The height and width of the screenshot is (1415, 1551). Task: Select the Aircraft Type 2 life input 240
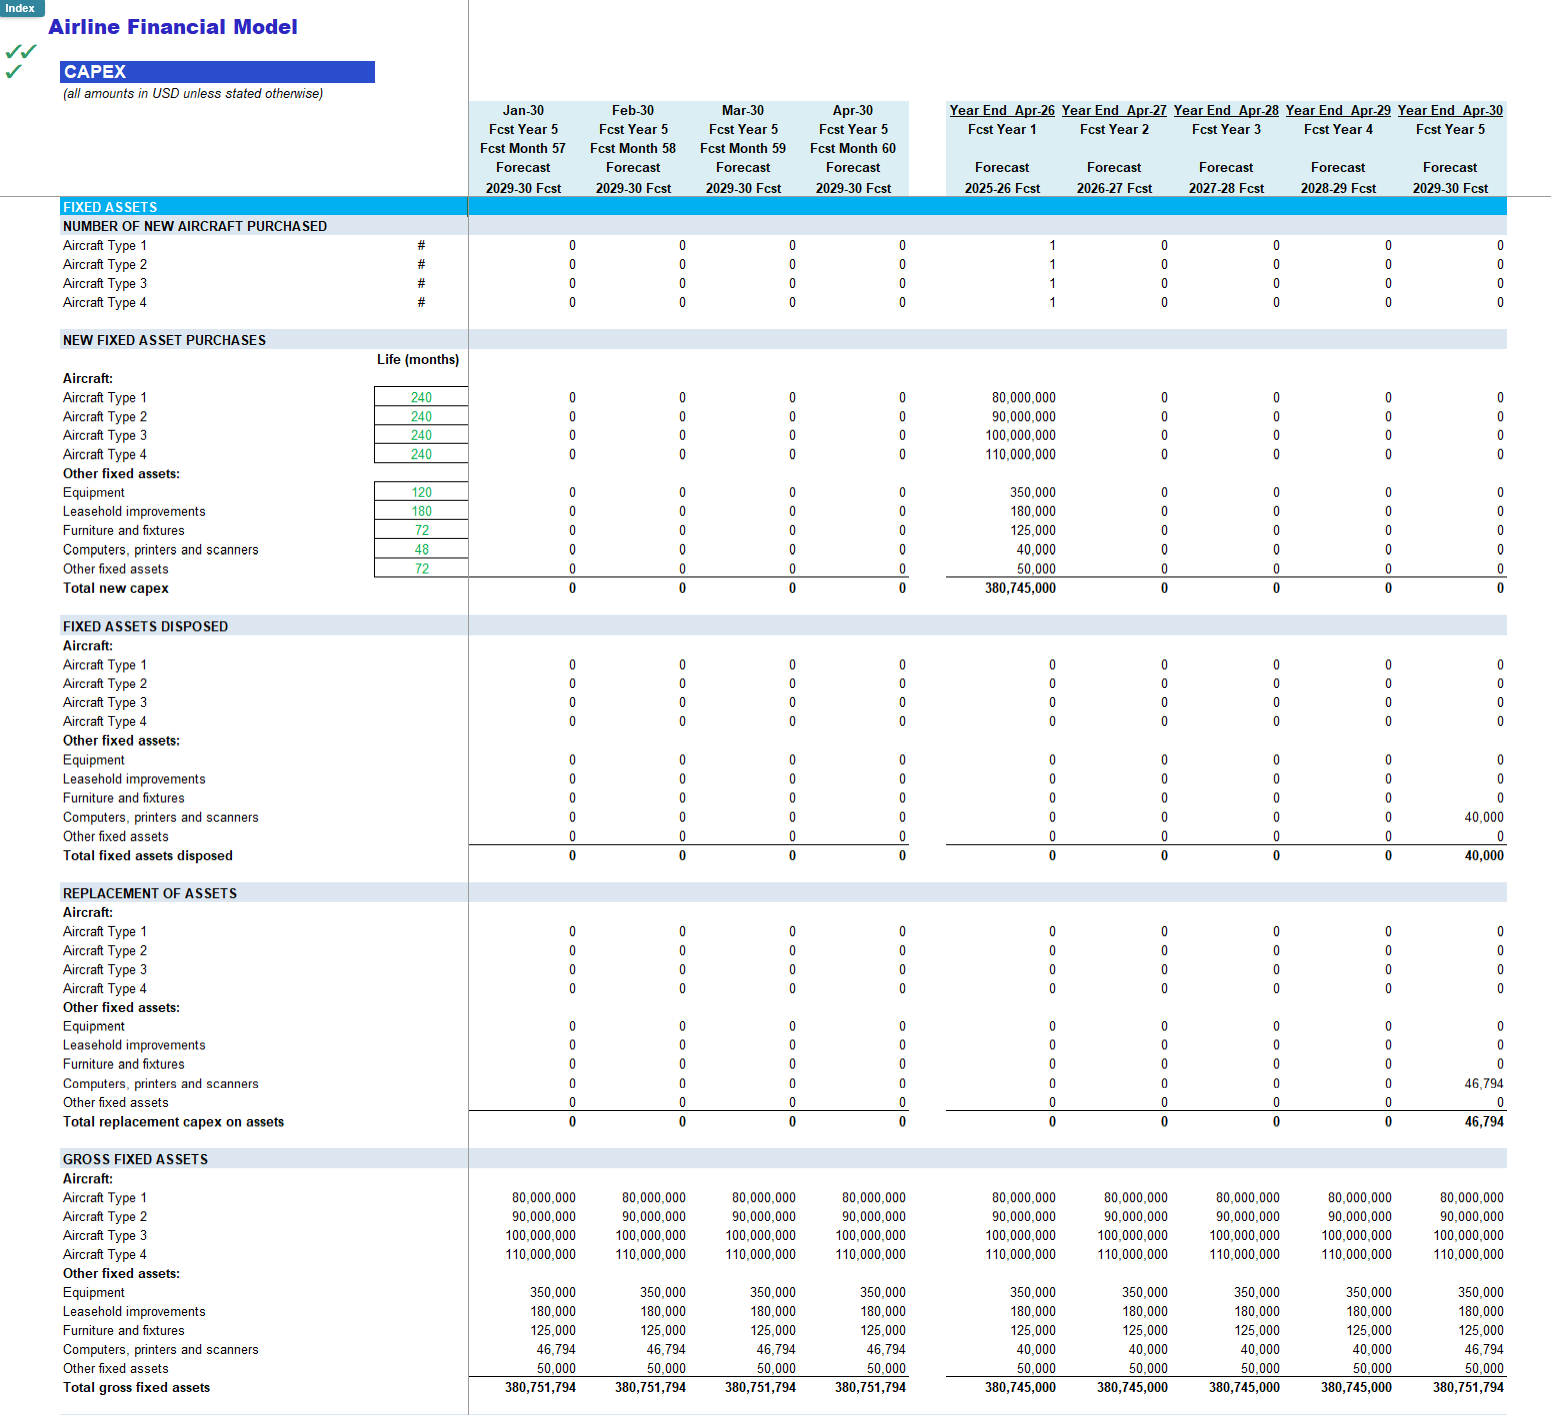tap(421, 416)
